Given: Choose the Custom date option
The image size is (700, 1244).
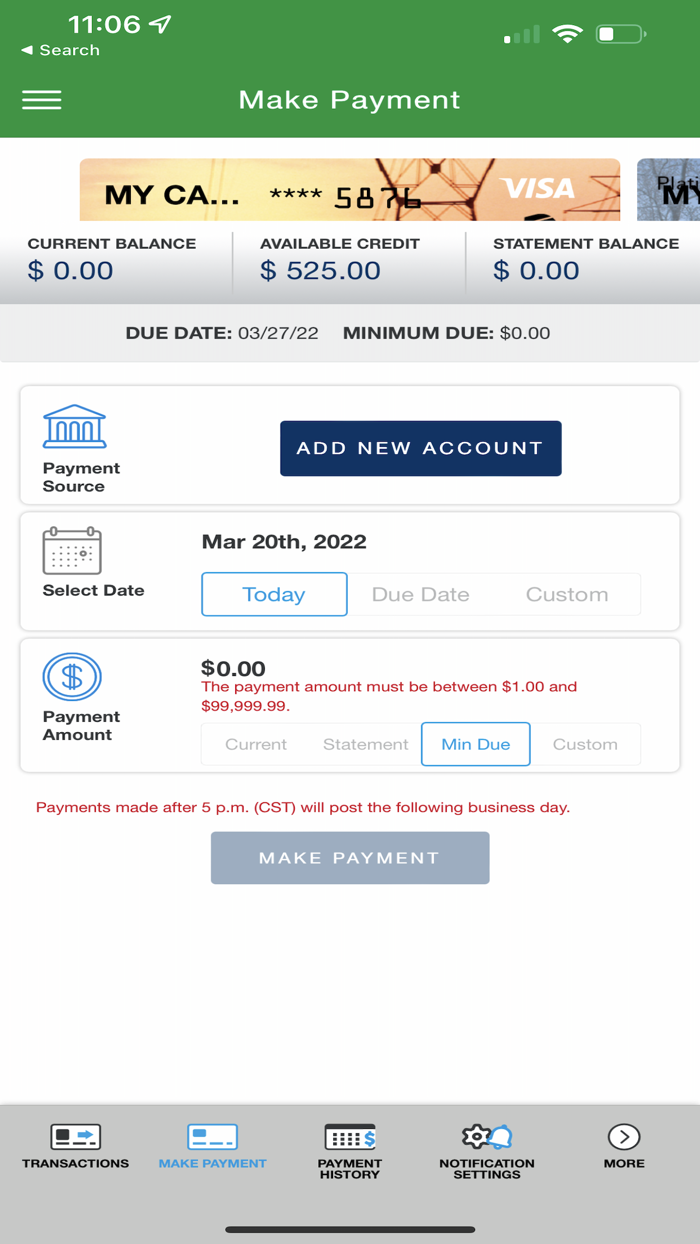Looking at the screenshot, I should pyautogui.click(x=567, y=594).
